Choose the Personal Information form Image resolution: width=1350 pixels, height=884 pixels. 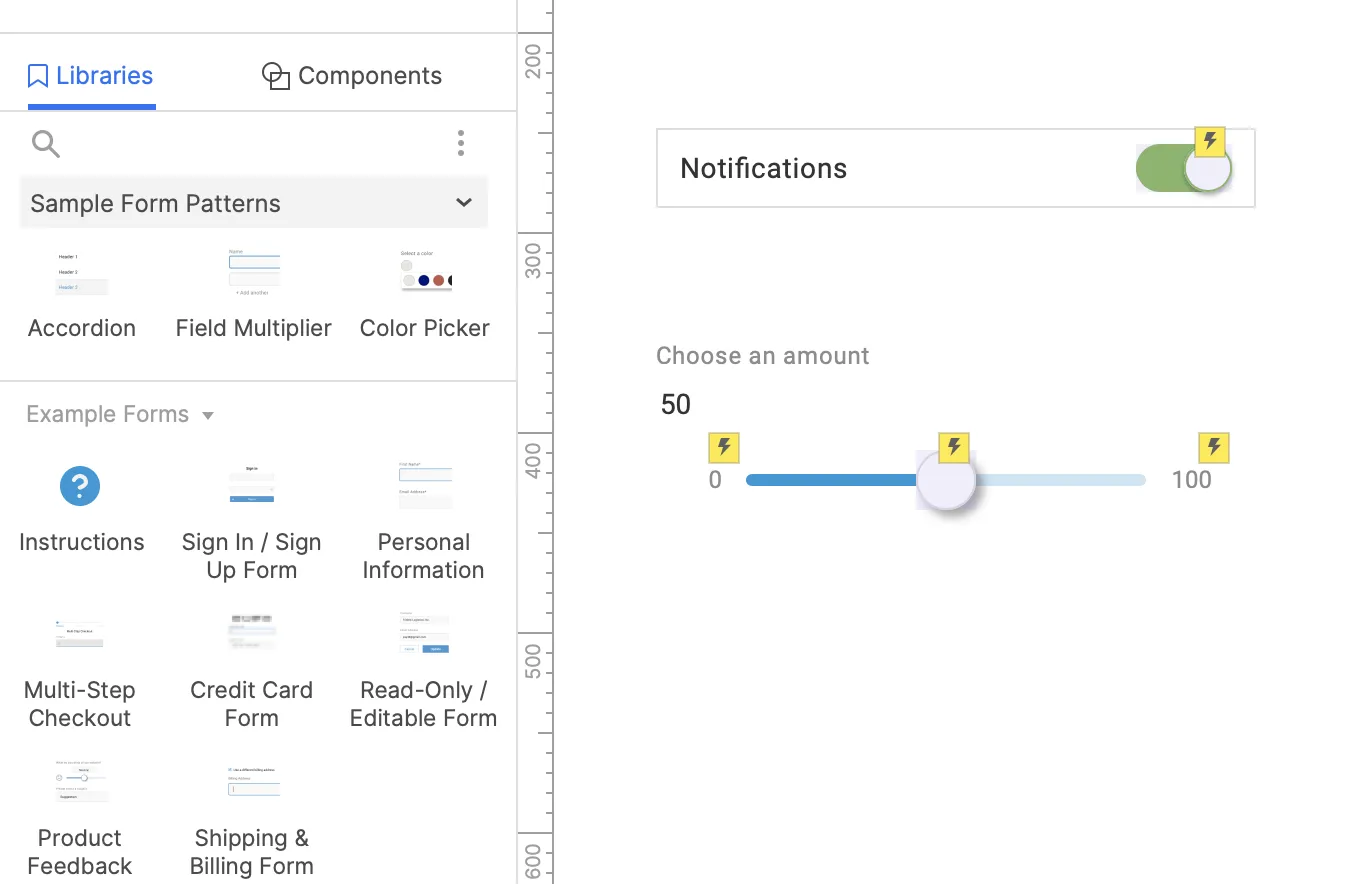pos(424,485)
